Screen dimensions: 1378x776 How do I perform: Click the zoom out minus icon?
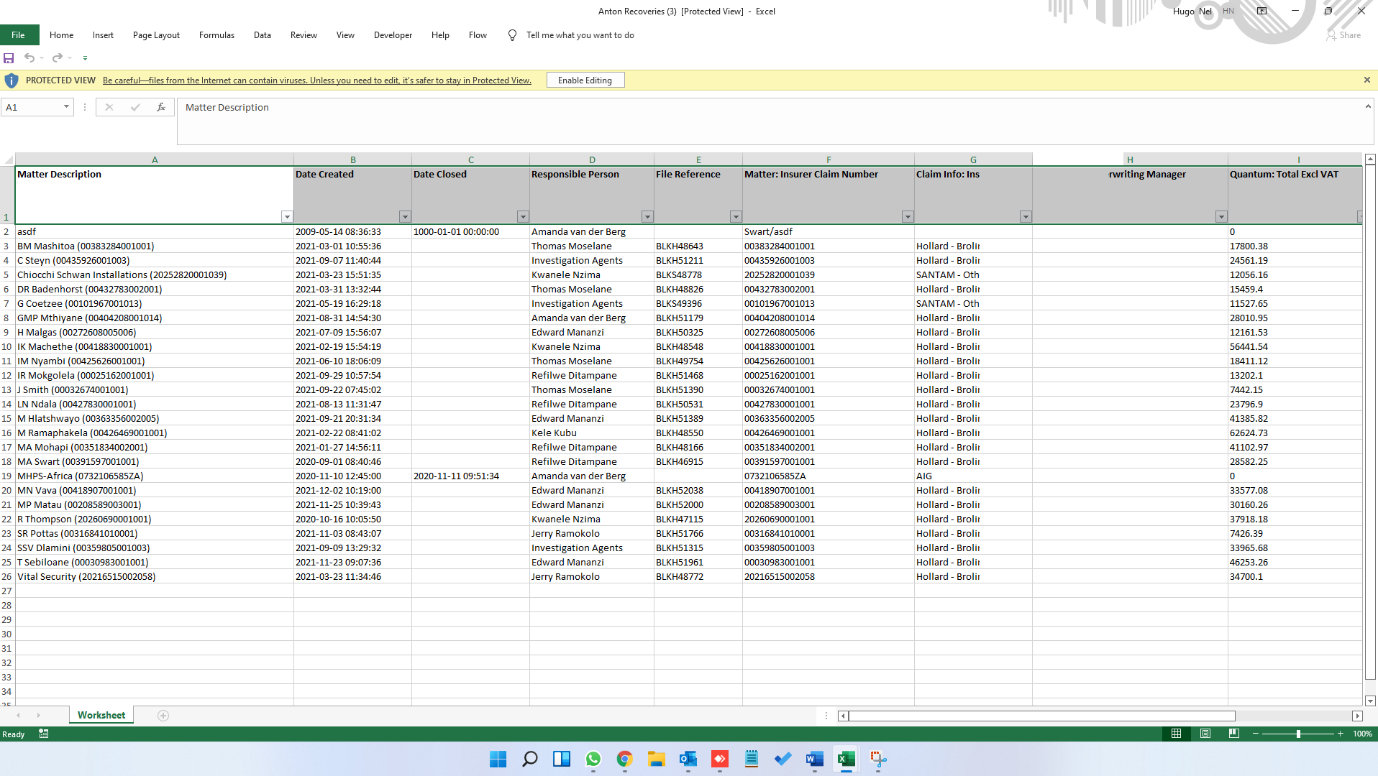click(1256, 734)
